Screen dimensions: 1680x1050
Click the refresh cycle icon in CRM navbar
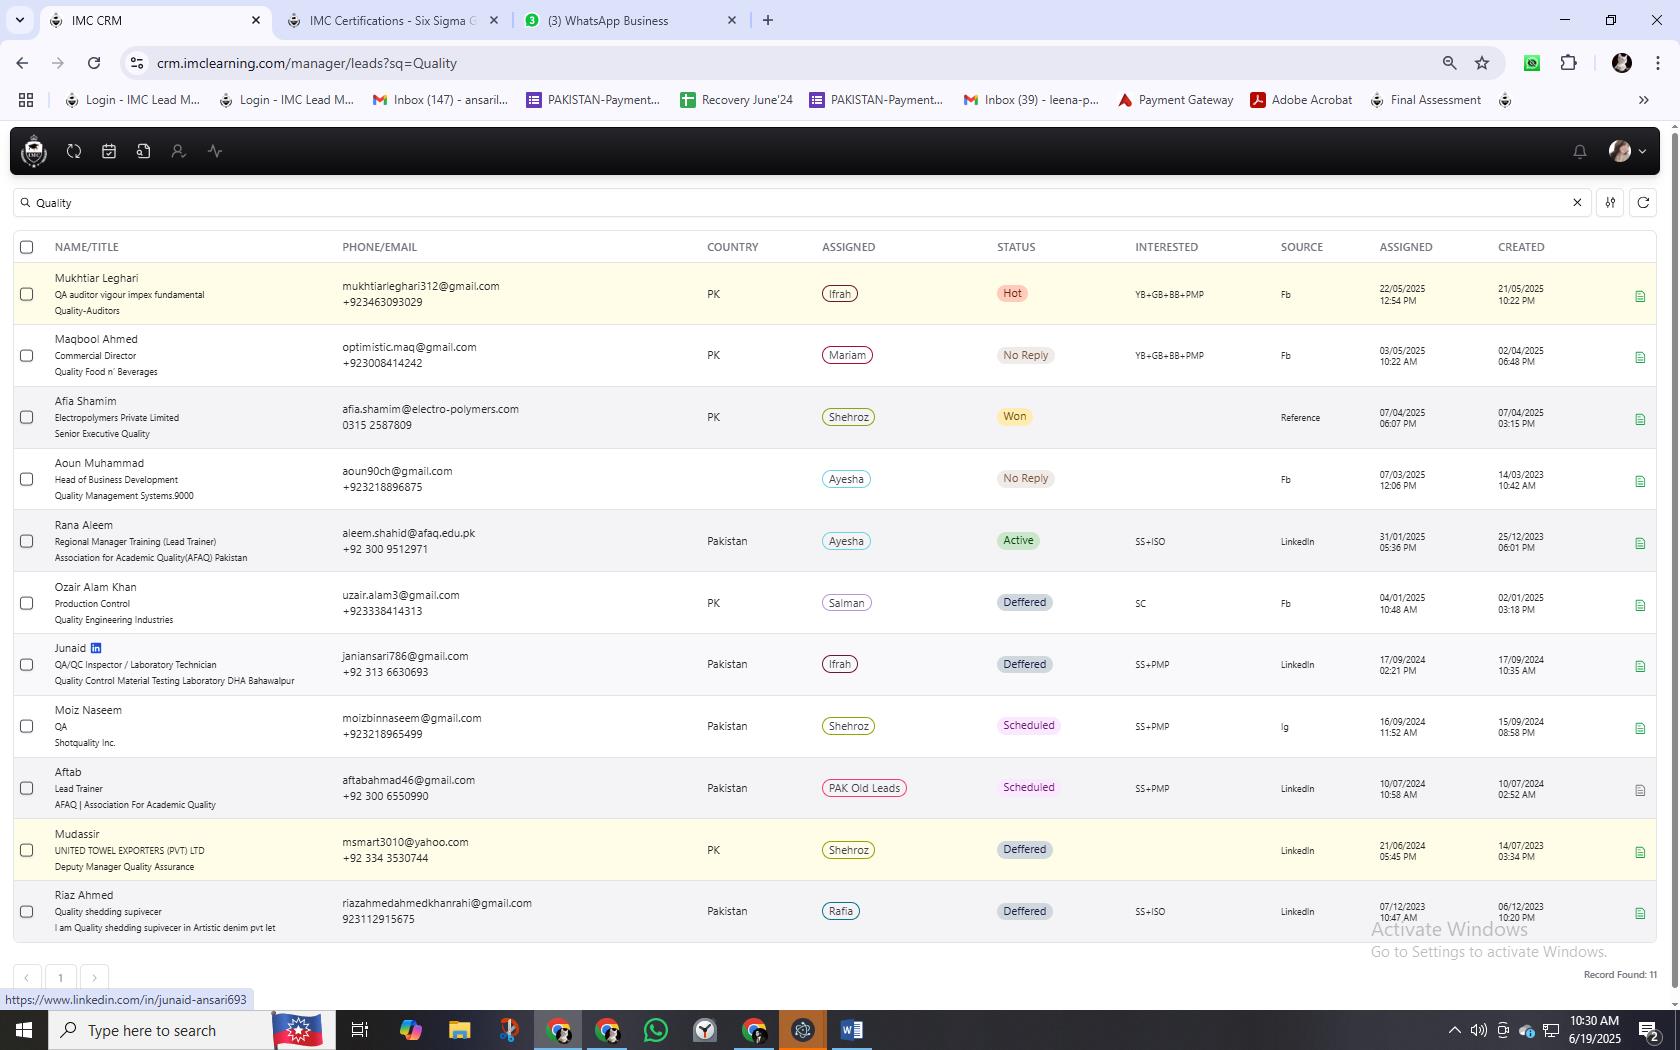(74, 151)
